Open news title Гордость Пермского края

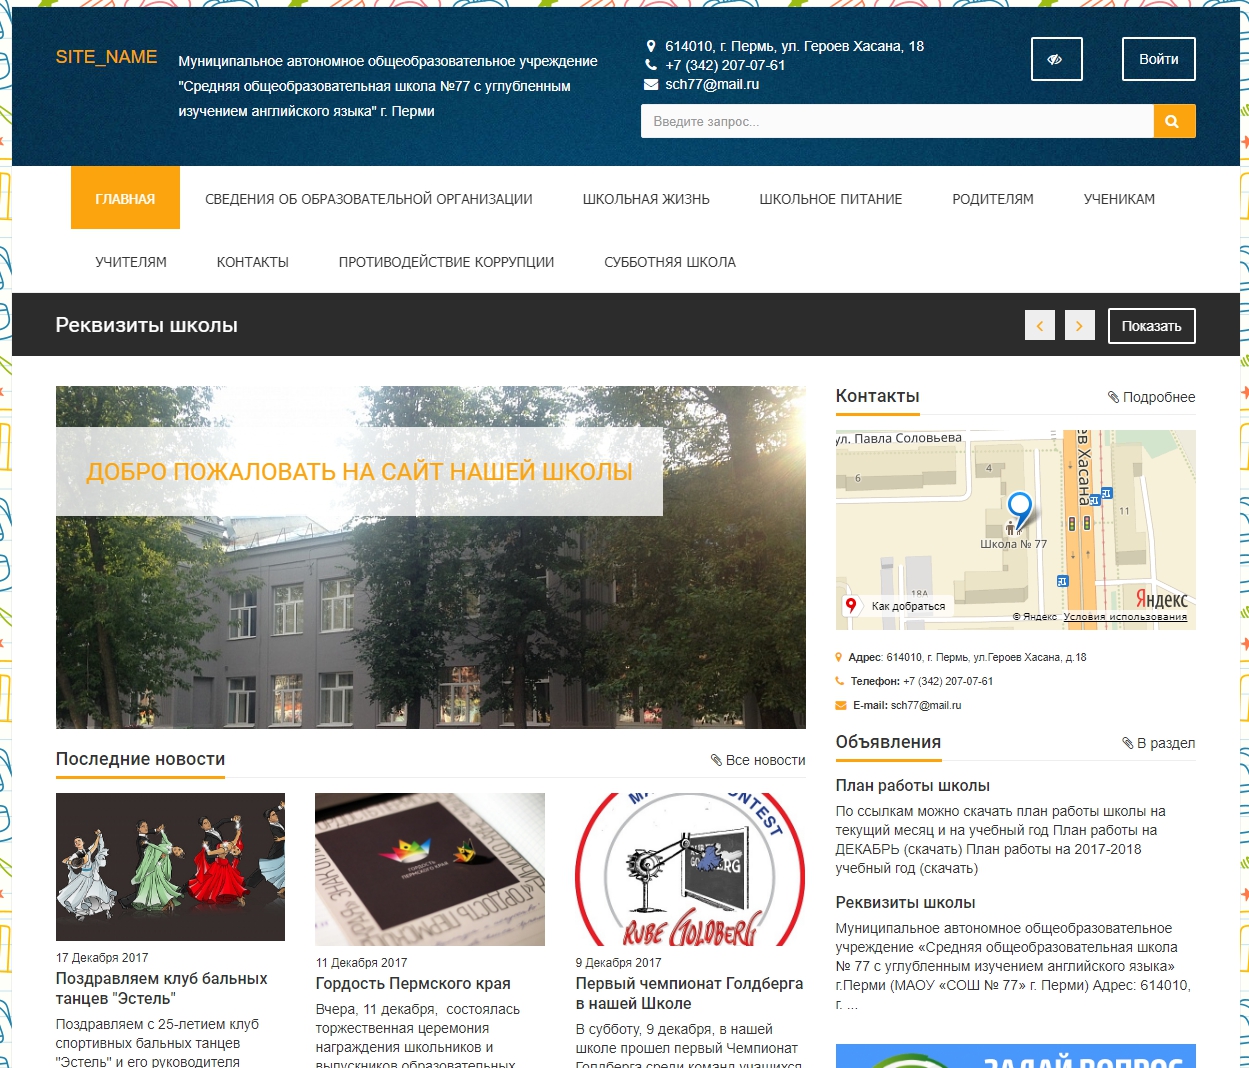[x=413, y=984]
